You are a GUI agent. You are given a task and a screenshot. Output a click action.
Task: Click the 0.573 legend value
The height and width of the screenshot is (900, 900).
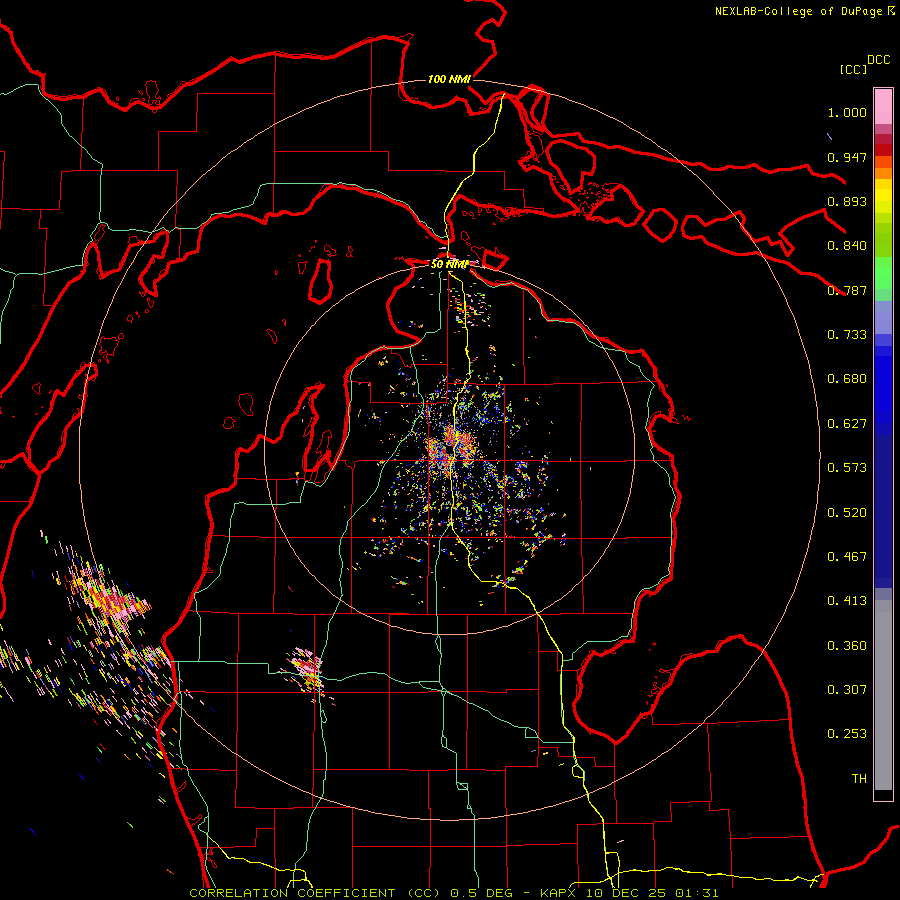coord(847,468)
